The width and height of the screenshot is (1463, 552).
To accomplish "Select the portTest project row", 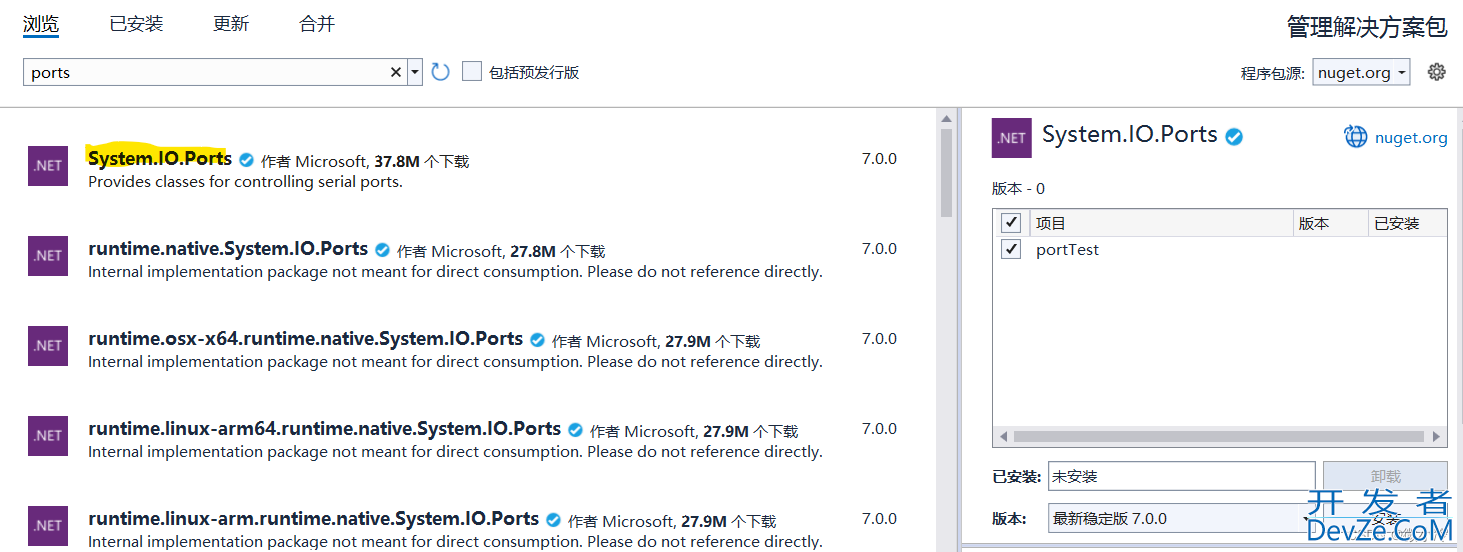I will tap(1220, 250).
